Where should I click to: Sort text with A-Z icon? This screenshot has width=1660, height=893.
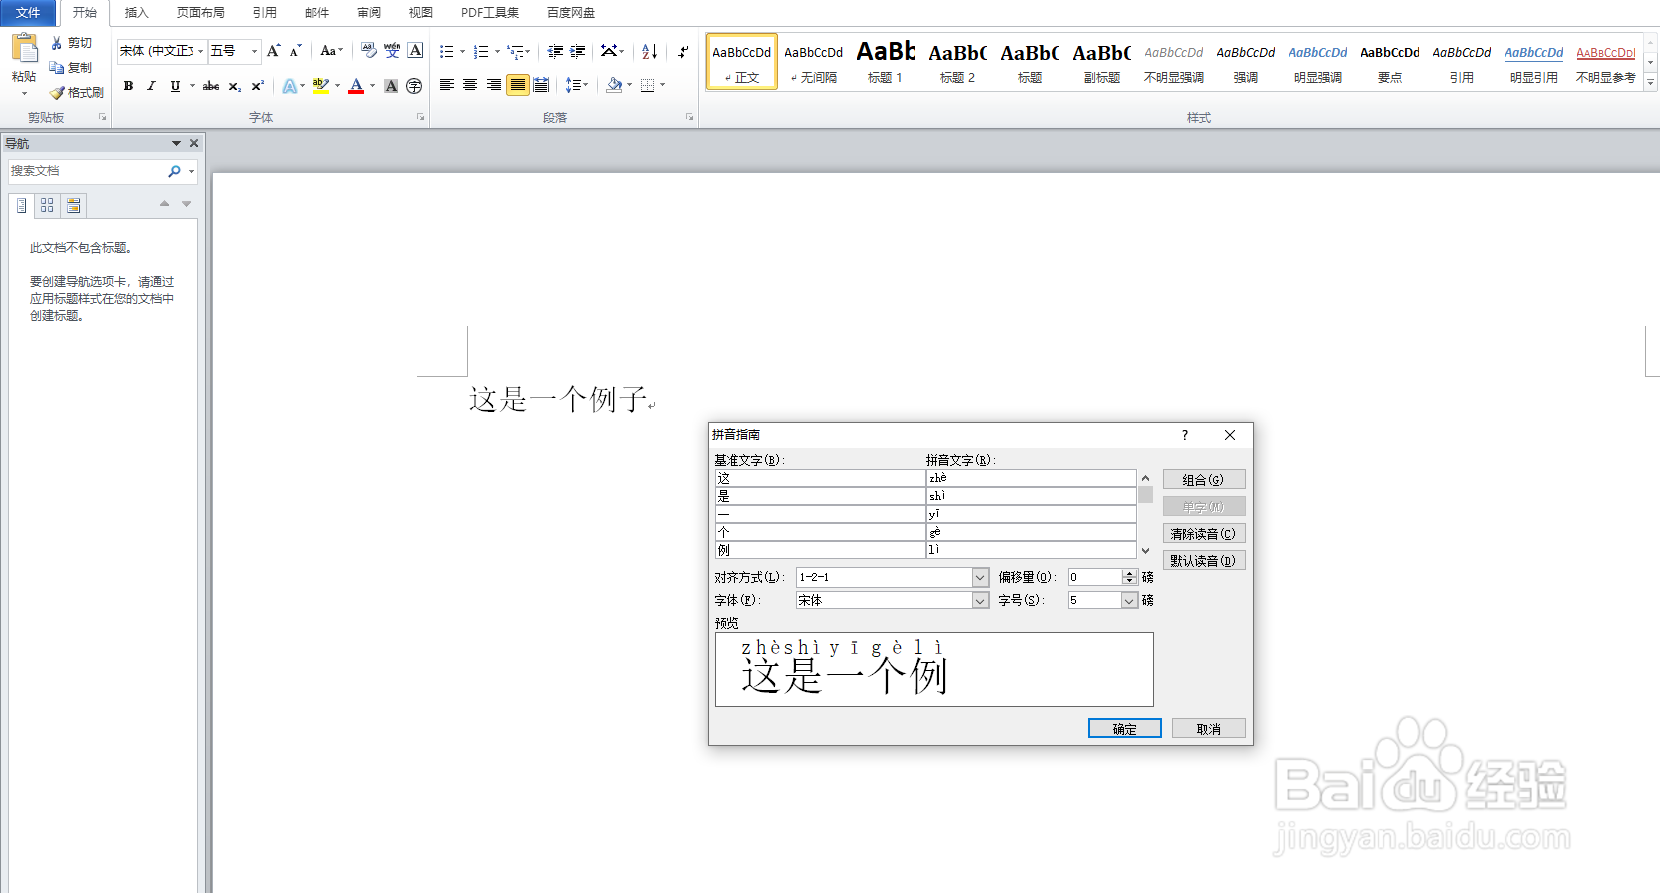[x=650, y=51]
